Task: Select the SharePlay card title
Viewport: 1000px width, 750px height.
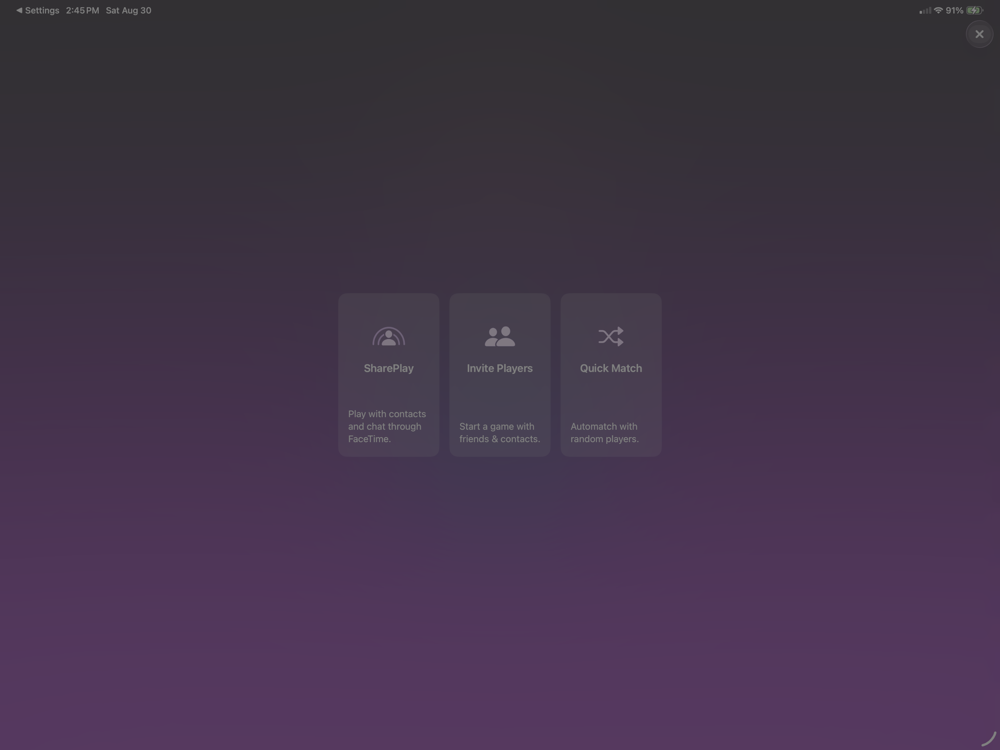Action: click(x=388, y=368)
